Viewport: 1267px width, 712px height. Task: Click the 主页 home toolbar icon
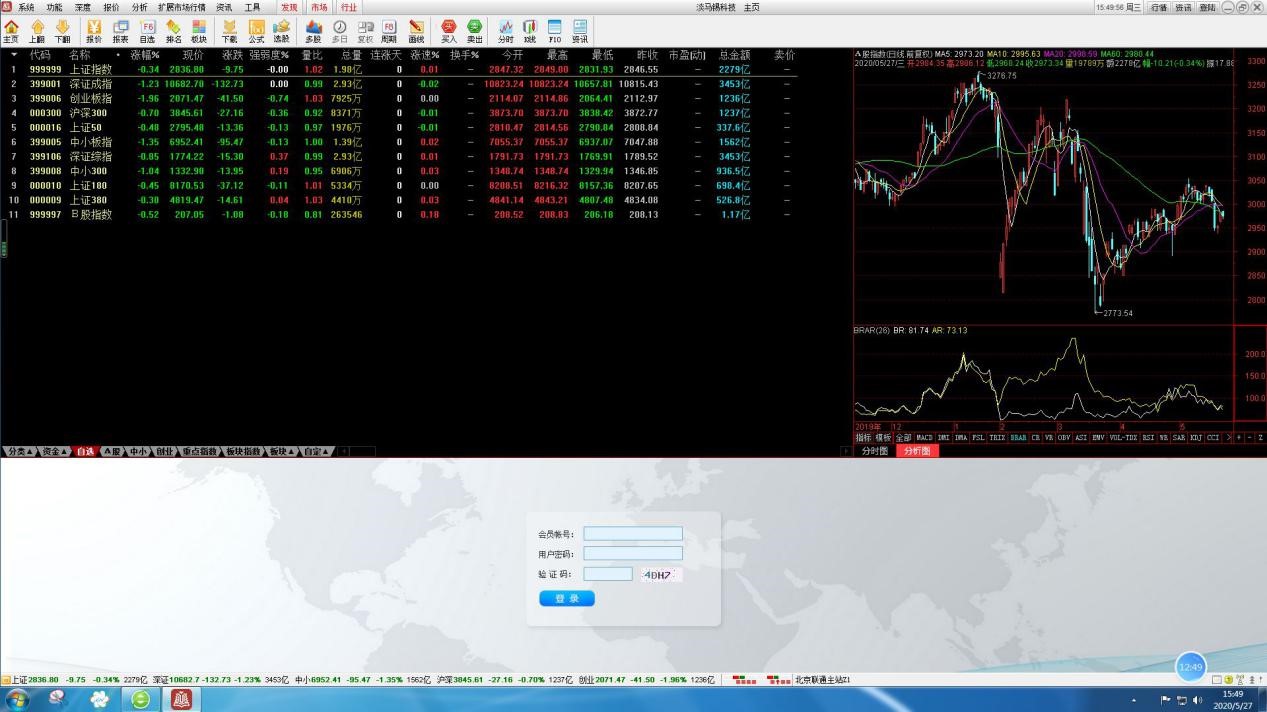pyautogui.click(x=11, y=30)
